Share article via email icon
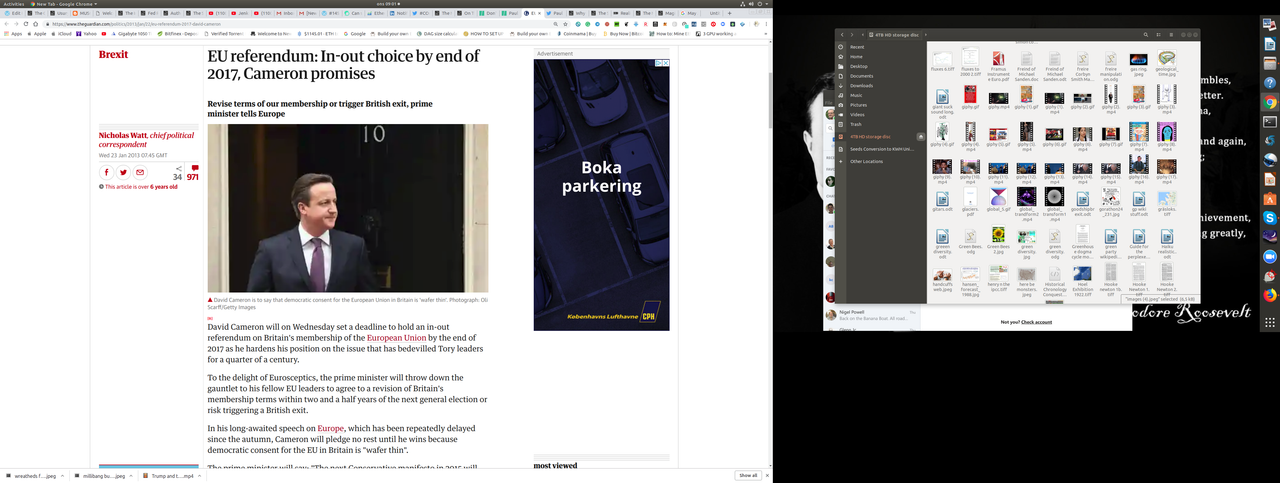 140,172
